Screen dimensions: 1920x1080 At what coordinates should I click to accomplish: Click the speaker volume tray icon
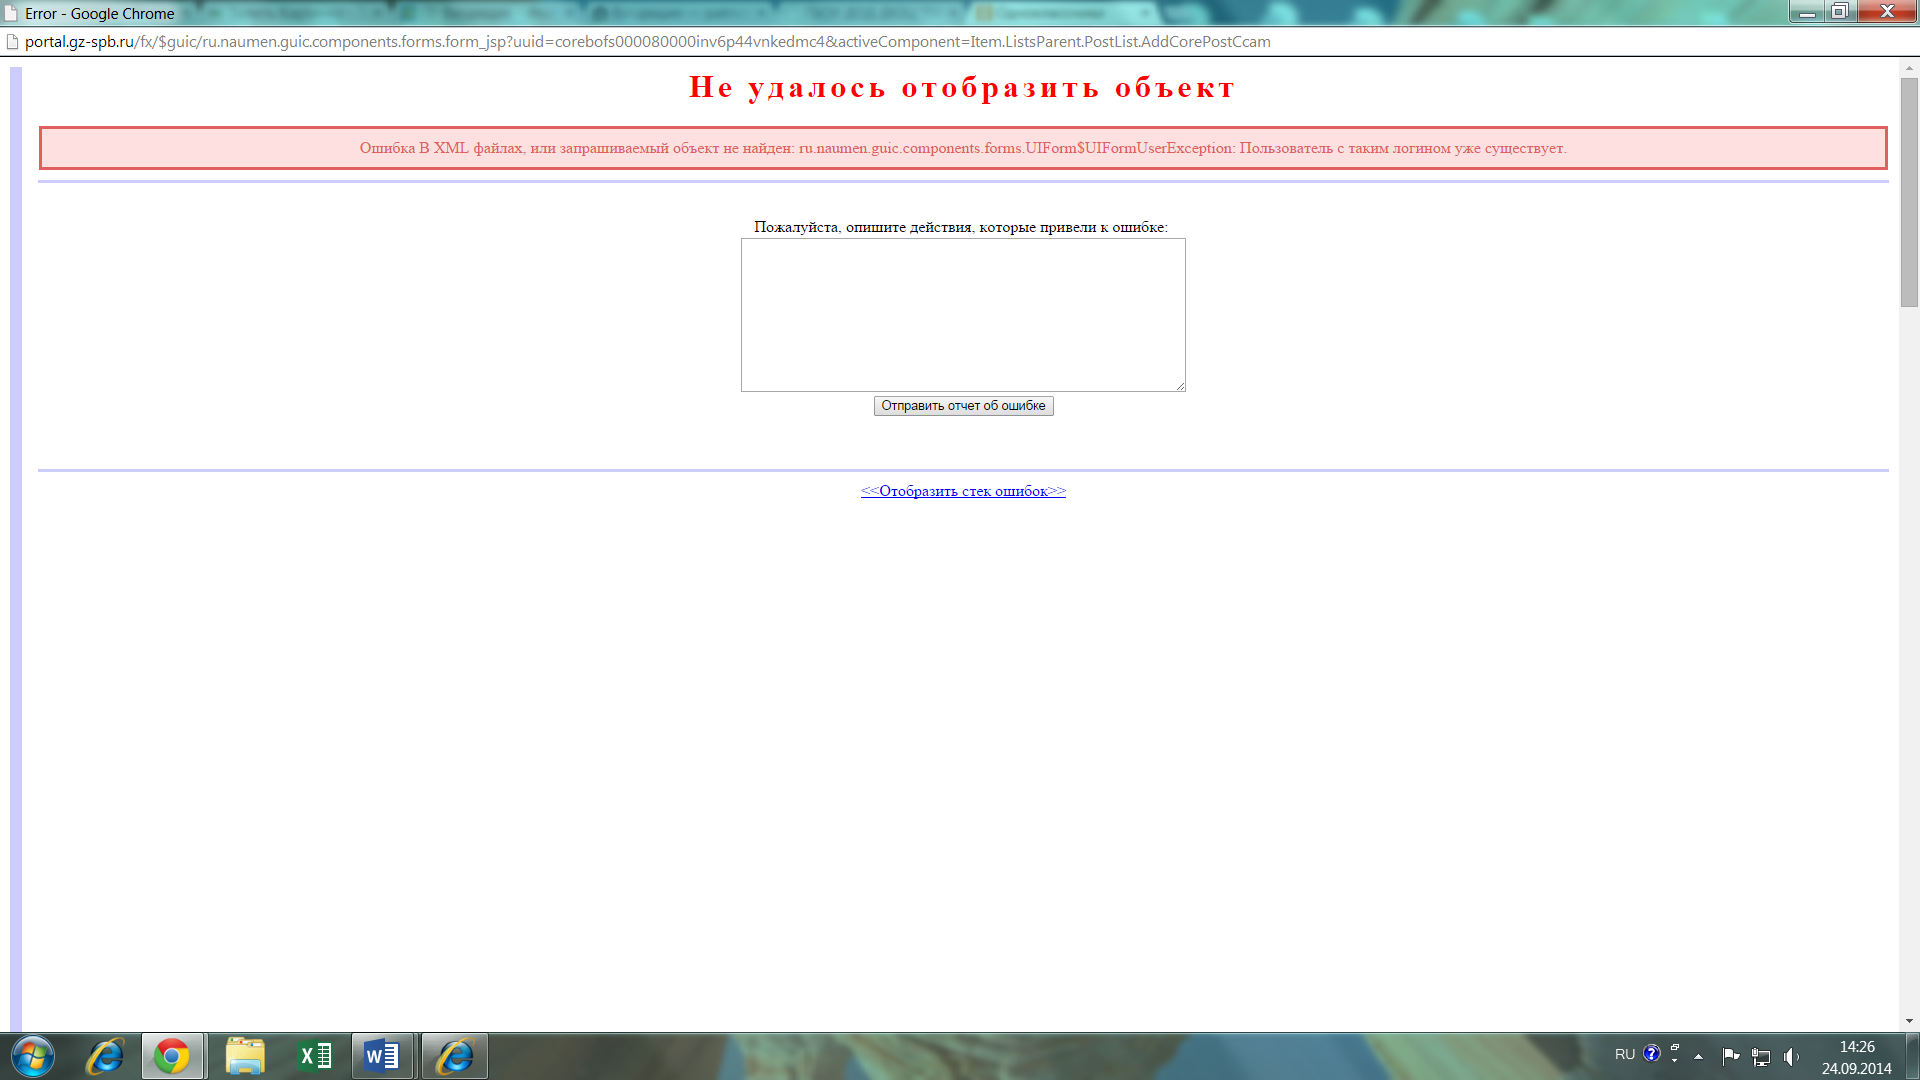1790,1056
